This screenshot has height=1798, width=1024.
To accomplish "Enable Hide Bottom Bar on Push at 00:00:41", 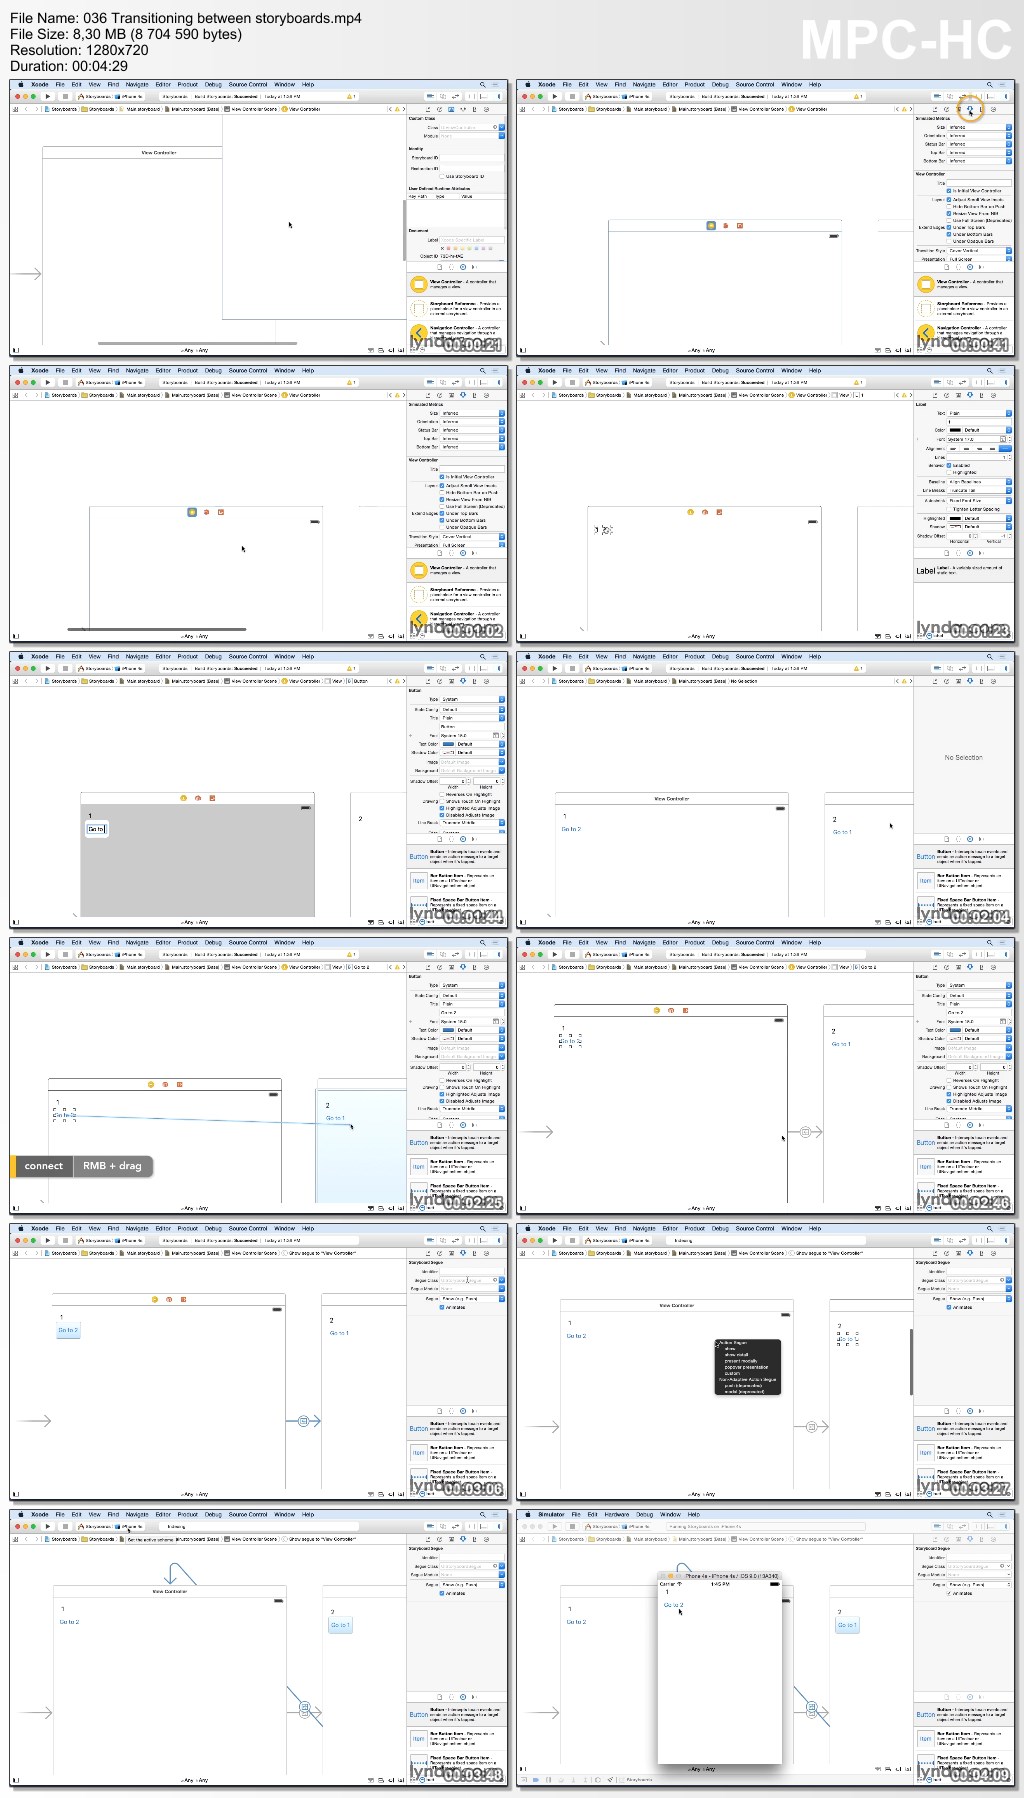I will pos(949,206).
